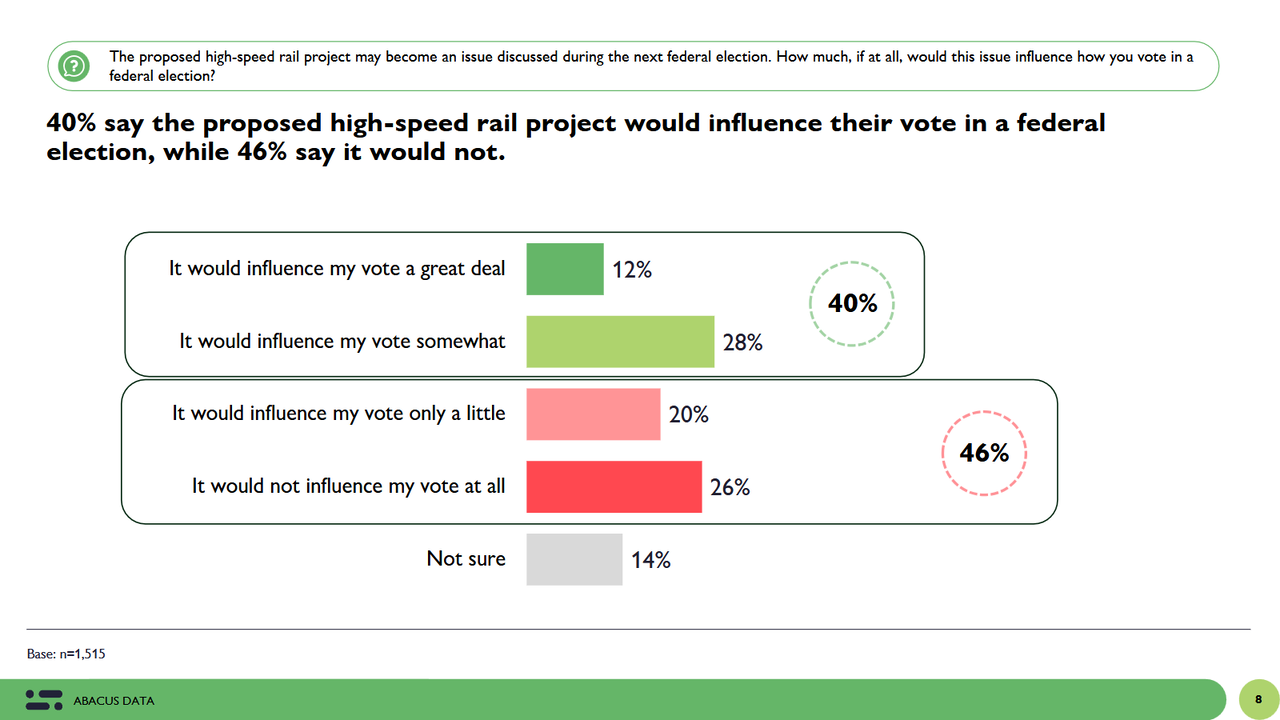Click the bold slide headline text
Screen dimensions: 1280x720
(x=575, y=138)
